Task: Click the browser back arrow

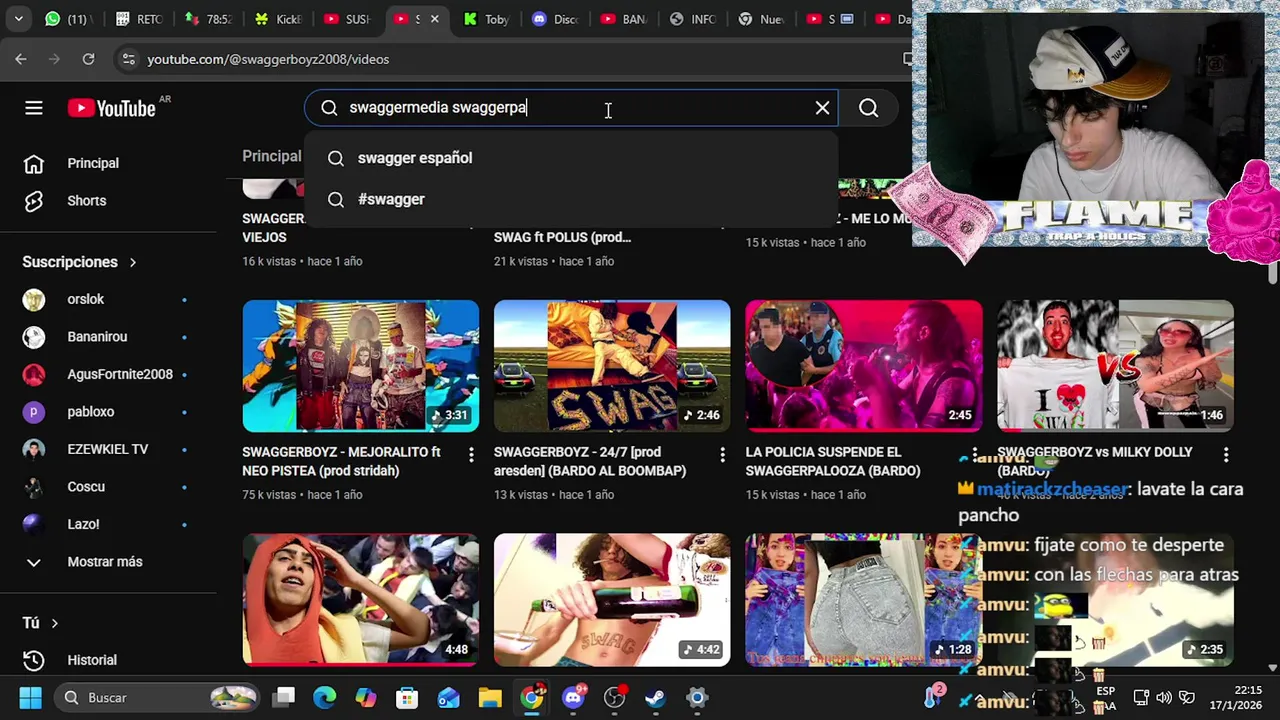Action: click(21, 59)
